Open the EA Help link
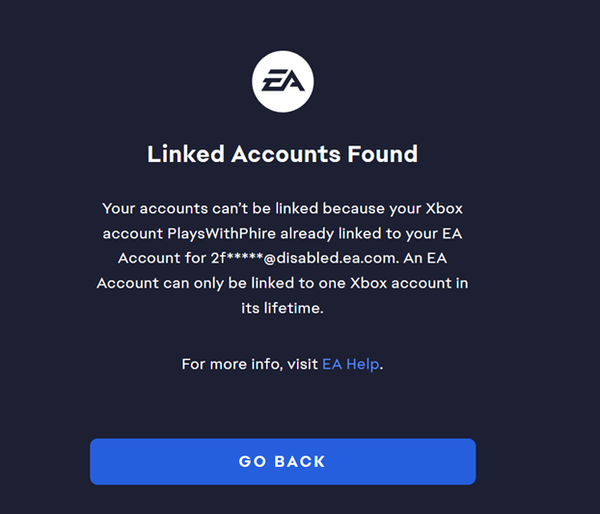 (350, 364)
